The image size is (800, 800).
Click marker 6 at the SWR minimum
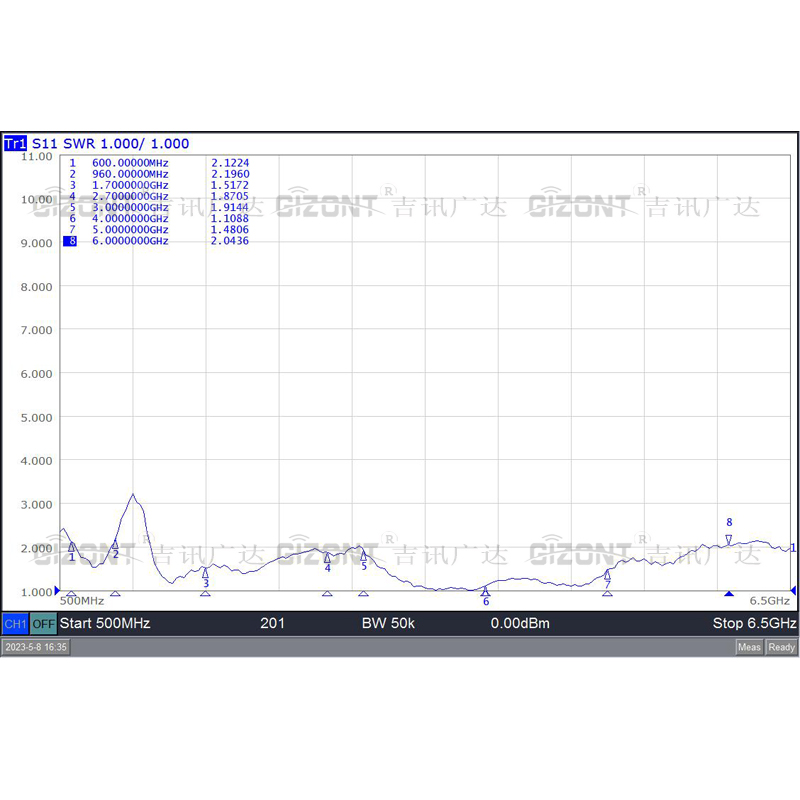coord(485,591)
